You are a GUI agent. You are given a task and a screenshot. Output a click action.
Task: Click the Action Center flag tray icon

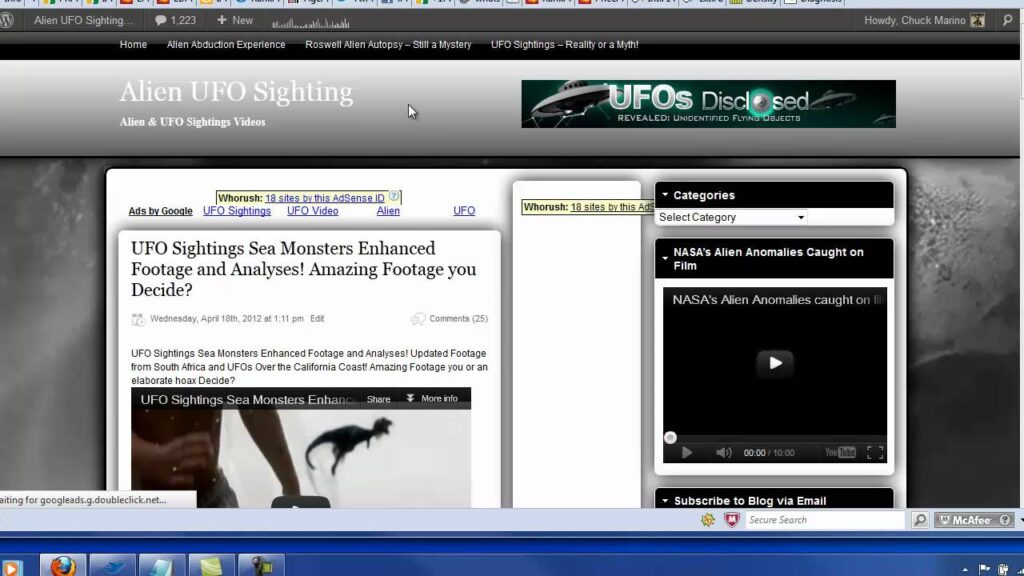coord(985,569)
